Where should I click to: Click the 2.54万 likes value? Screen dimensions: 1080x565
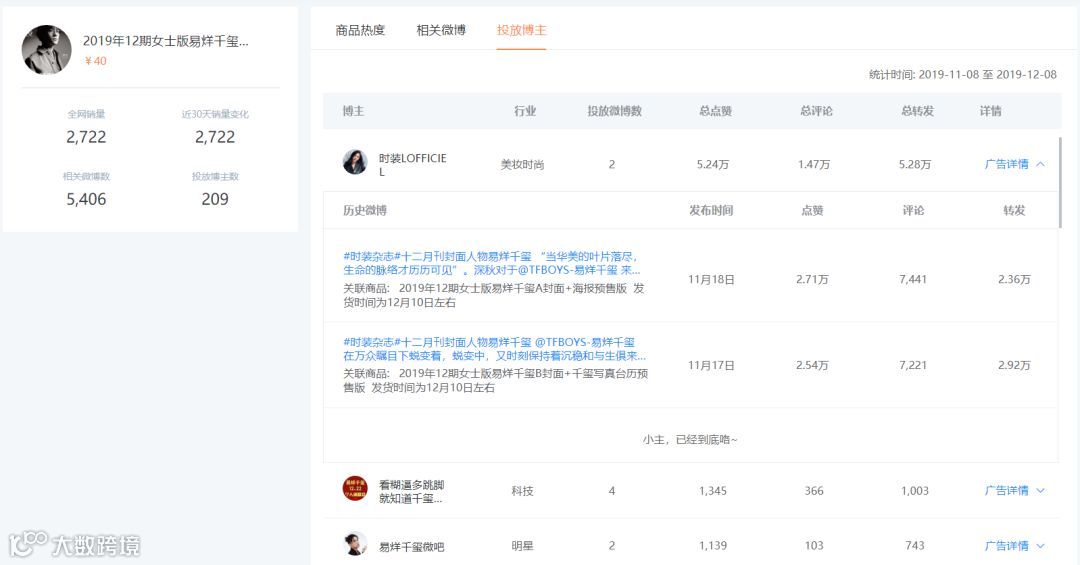point(812,365)
